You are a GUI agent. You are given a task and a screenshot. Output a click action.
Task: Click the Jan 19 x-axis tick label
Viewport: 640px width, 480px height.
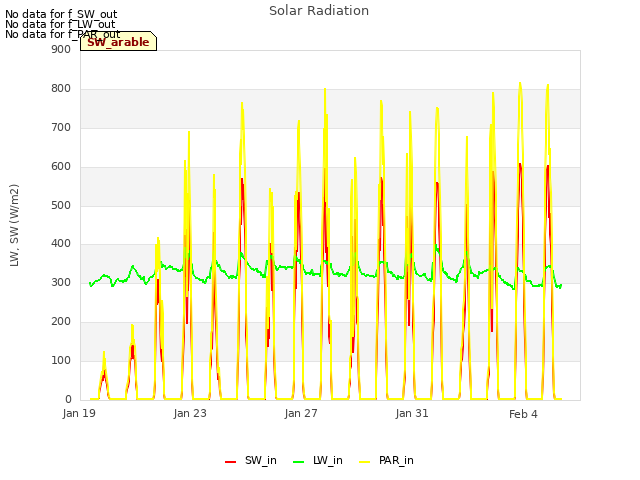coord(79,413)
